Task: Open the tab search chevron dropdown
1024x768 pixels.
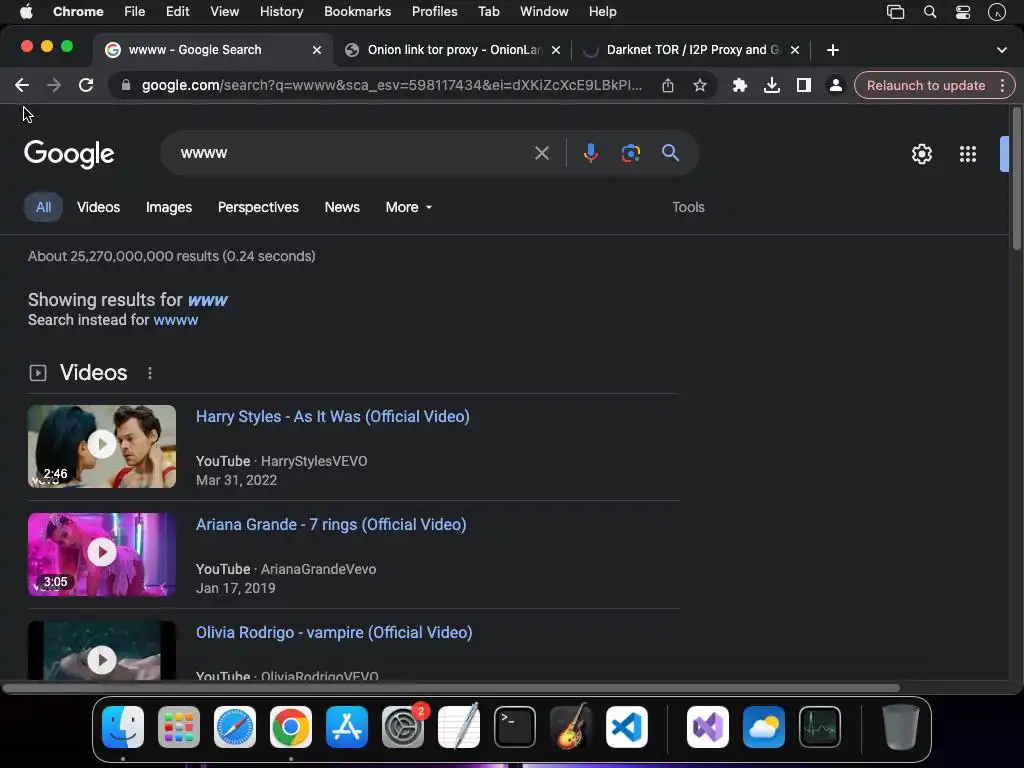Action: (1002, 50)
